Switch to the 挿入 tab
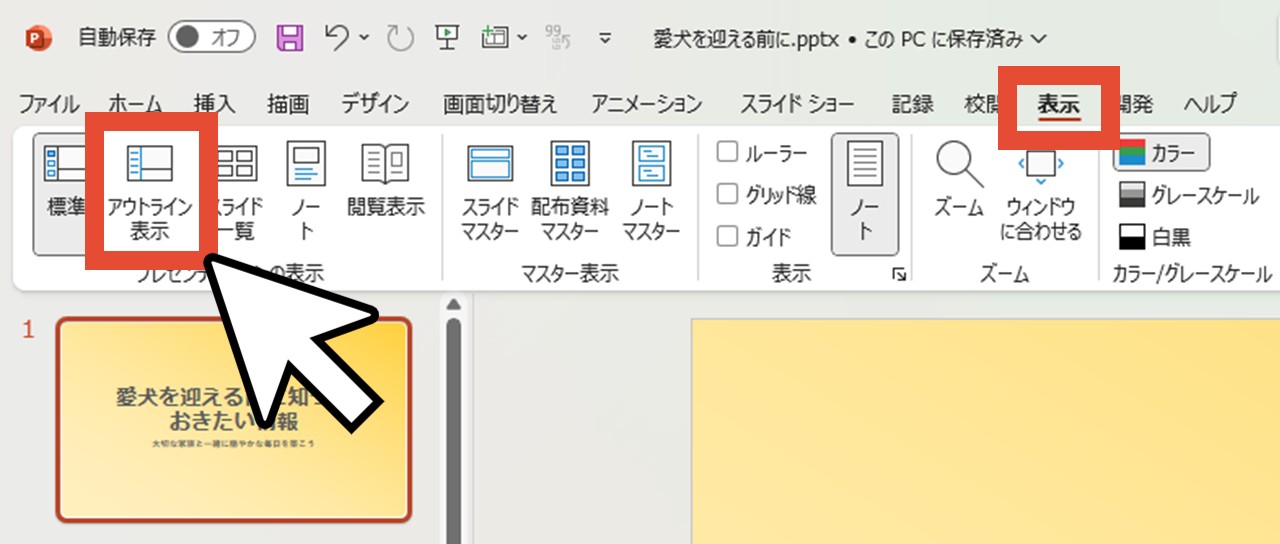1280x544 pixels. tap(214, 103)
